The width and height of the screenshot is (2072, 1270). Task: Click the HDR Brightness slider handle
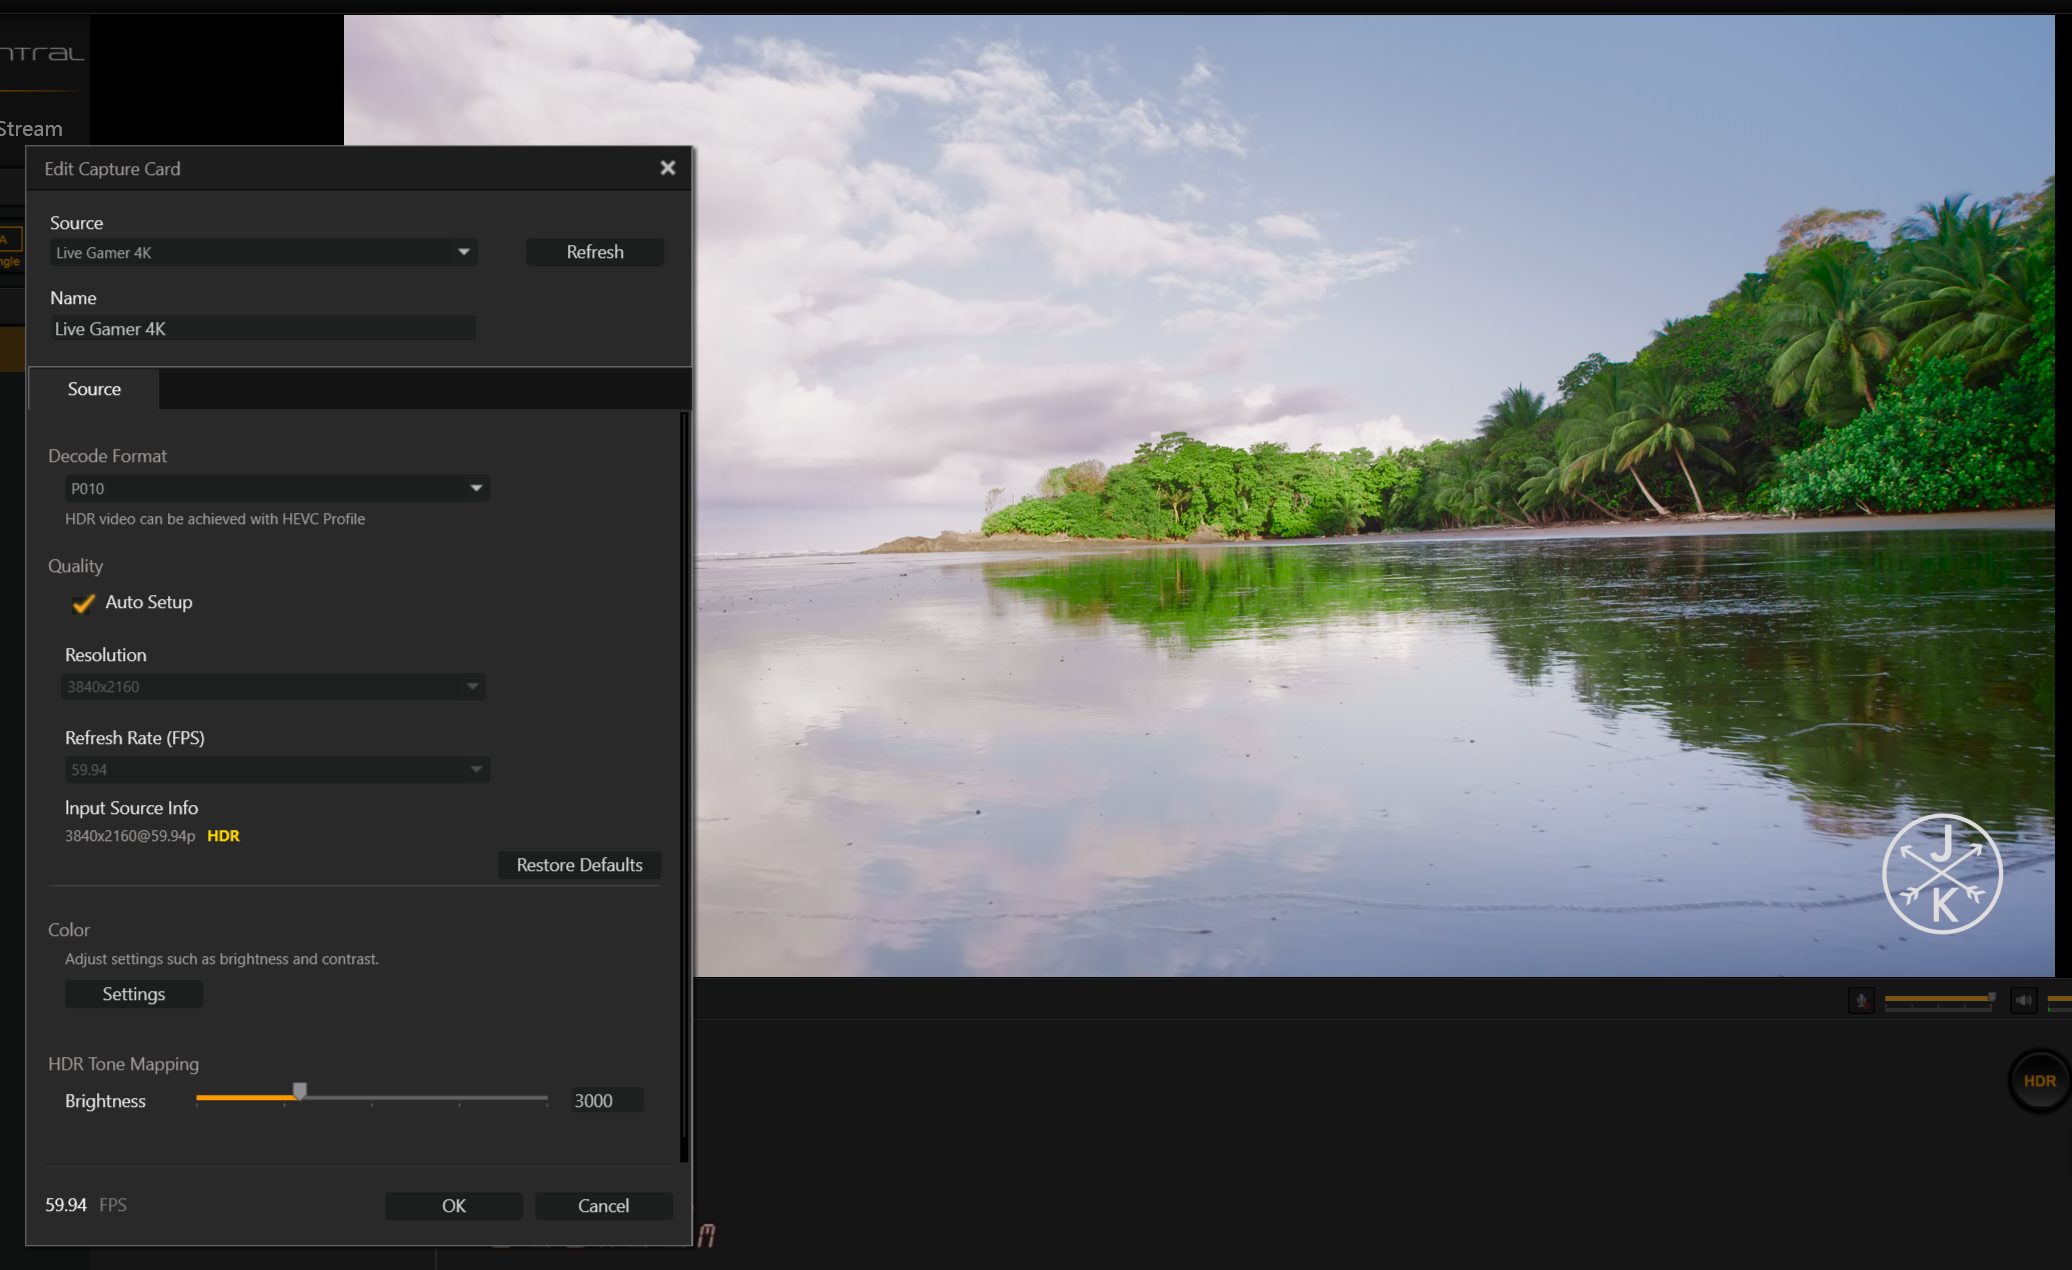pos(299,1091)
